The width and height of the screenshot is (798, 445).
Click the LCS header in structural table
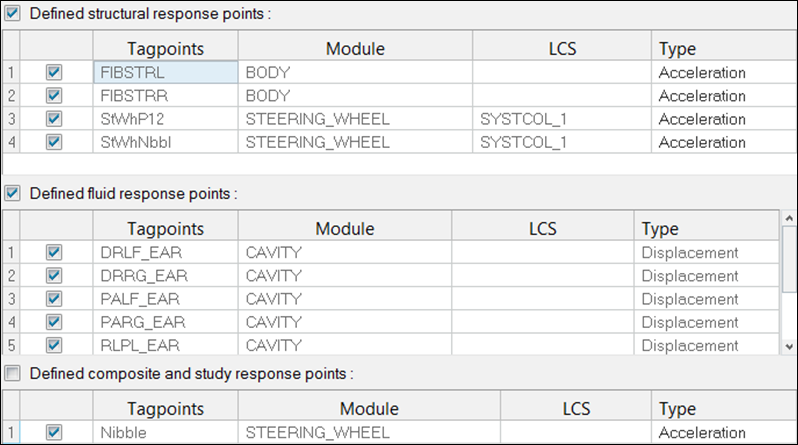coord(562,49)
